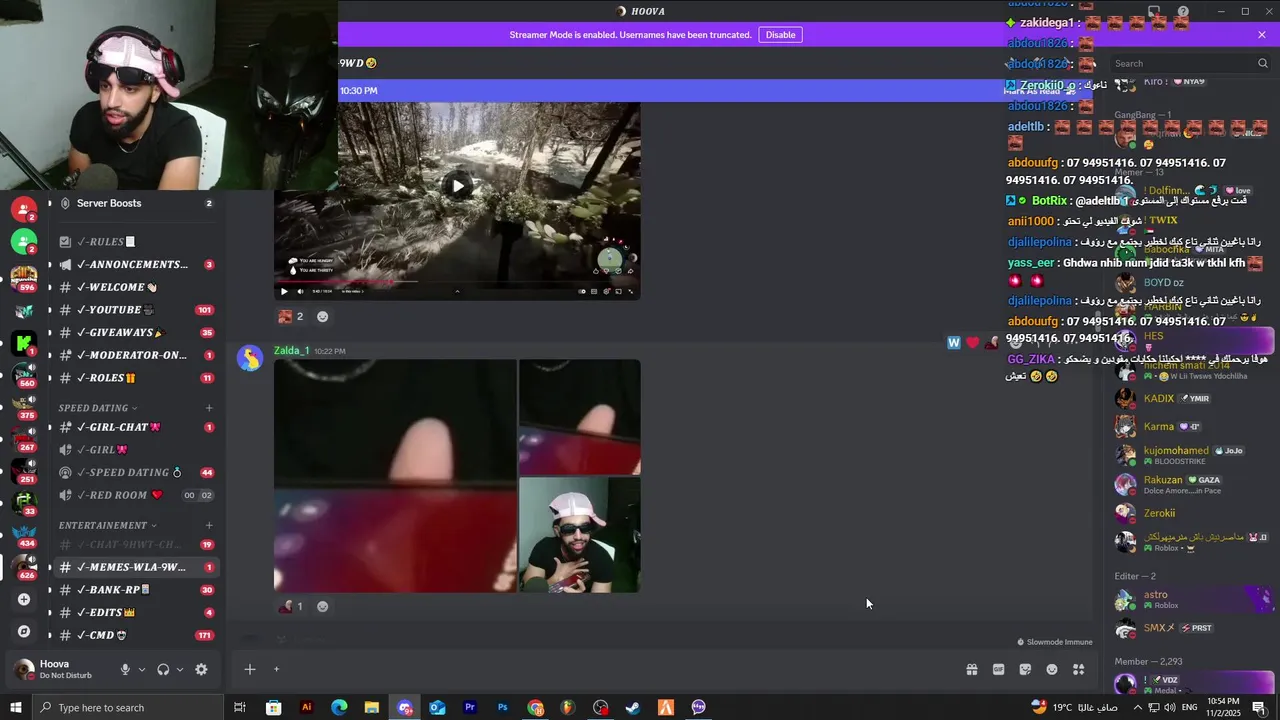
Task: Open server icon with 596 badge
Action: click(x=24, y=277)
